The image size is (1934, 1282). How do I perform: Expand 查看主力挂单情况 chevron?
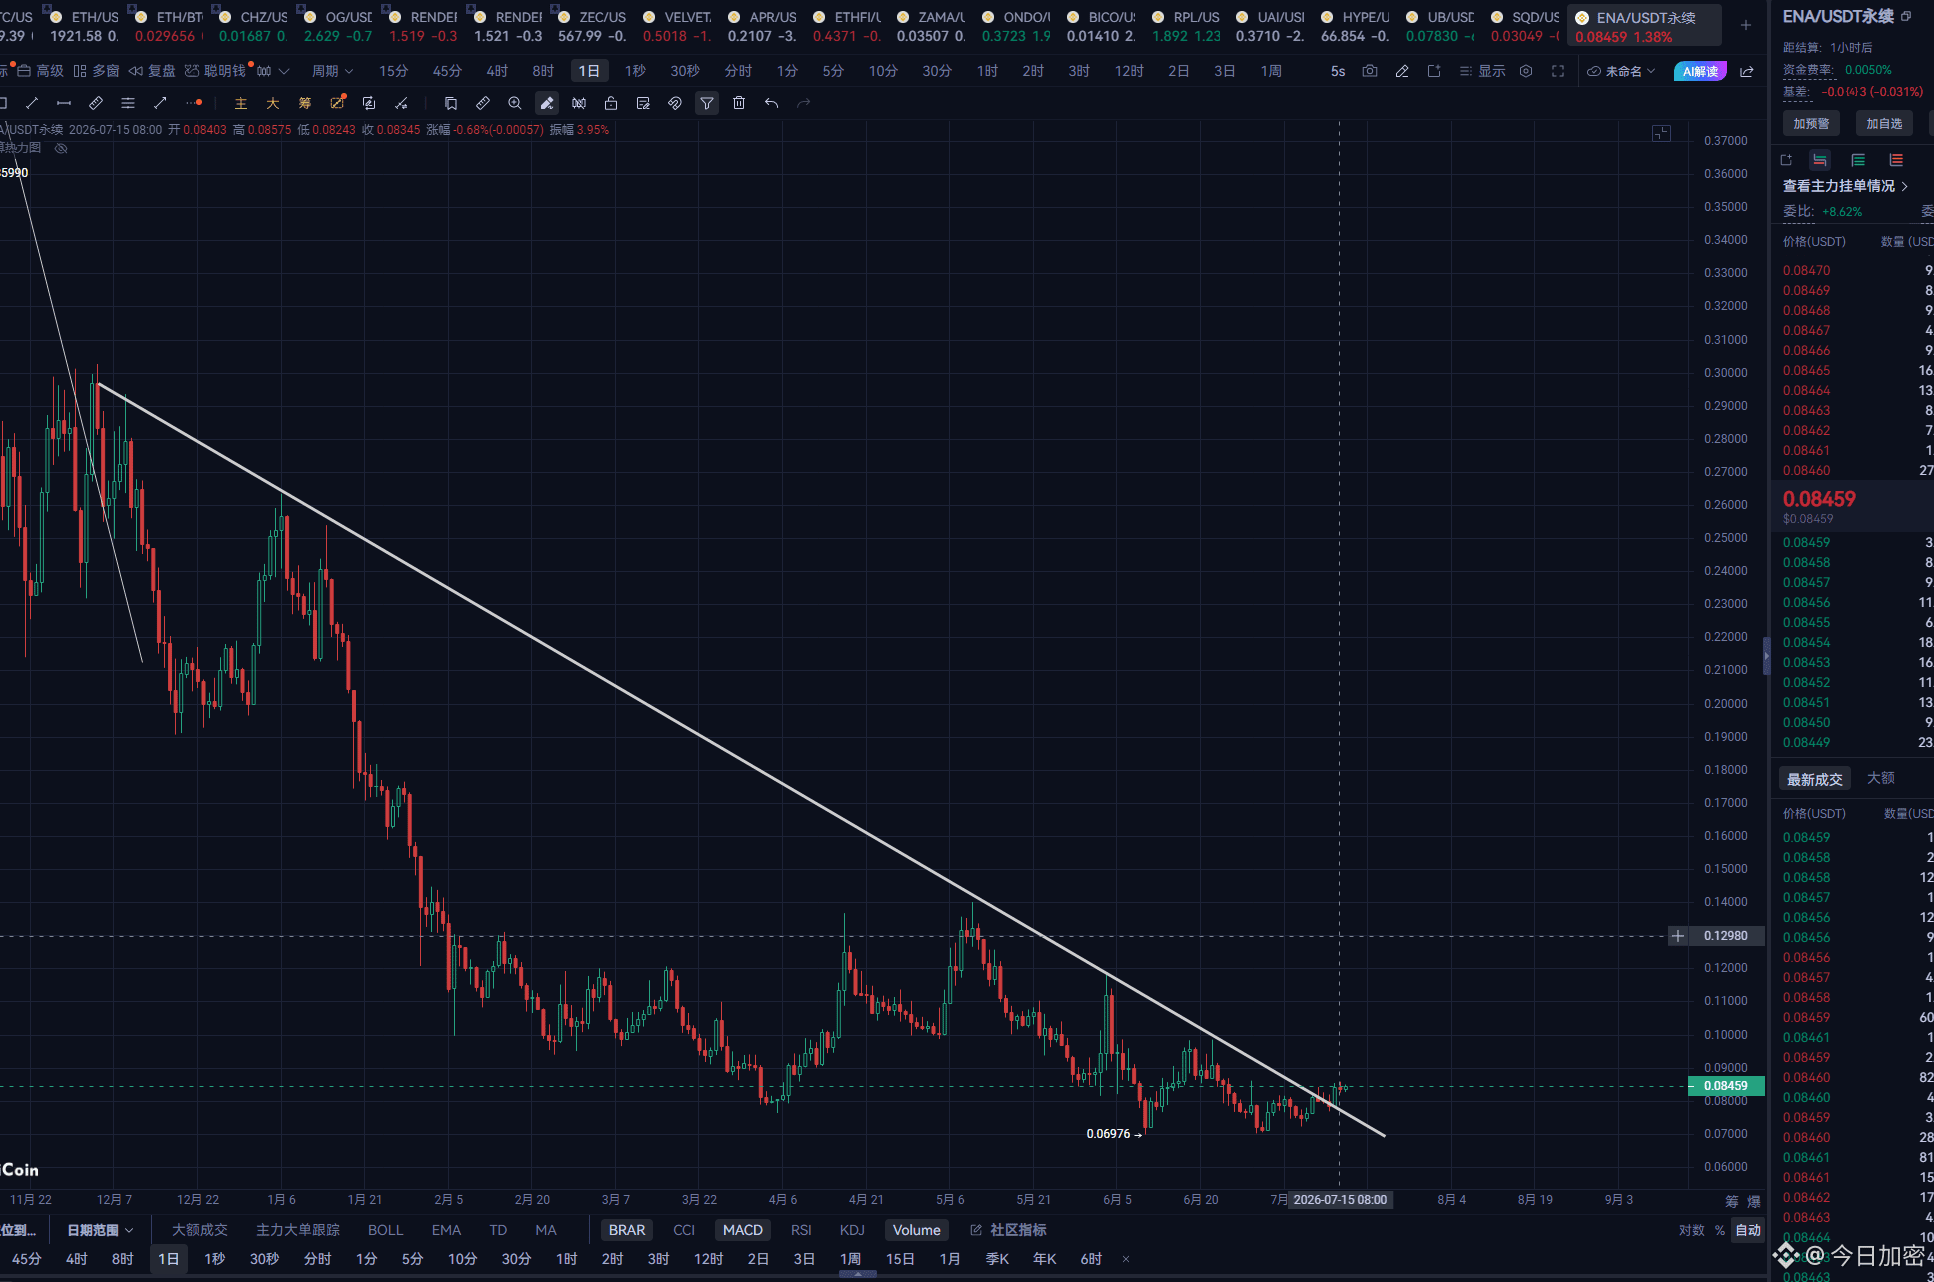1905,186
